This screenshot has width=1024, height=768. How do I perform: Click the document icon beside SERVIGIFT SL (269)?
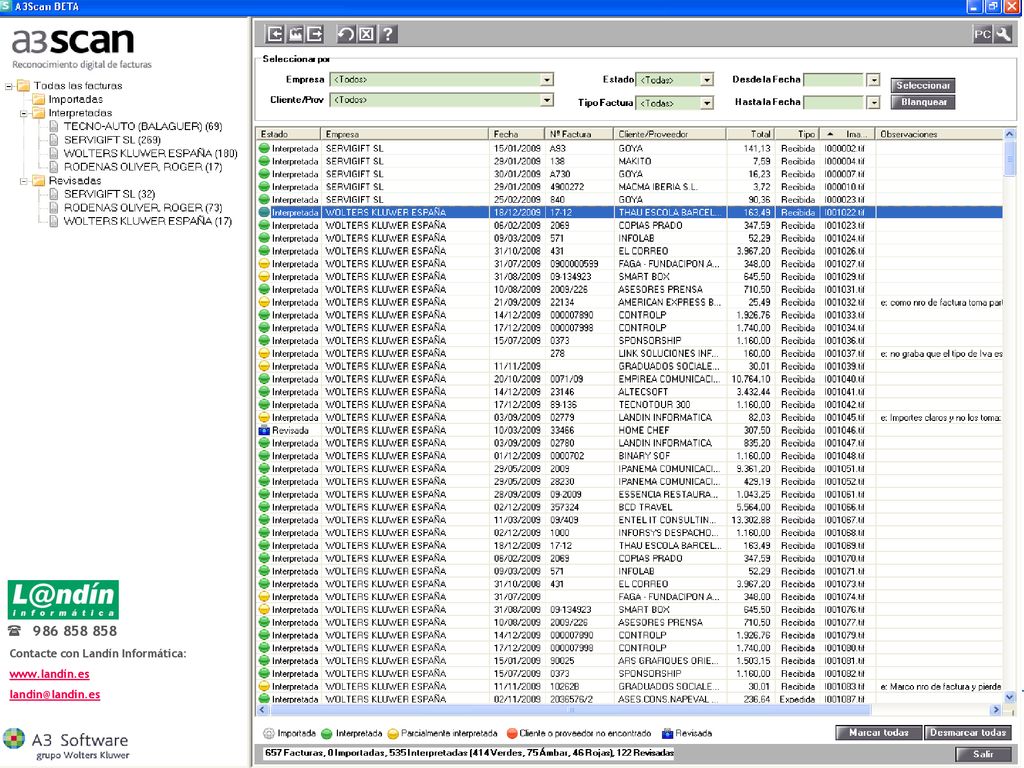(54, 140)
